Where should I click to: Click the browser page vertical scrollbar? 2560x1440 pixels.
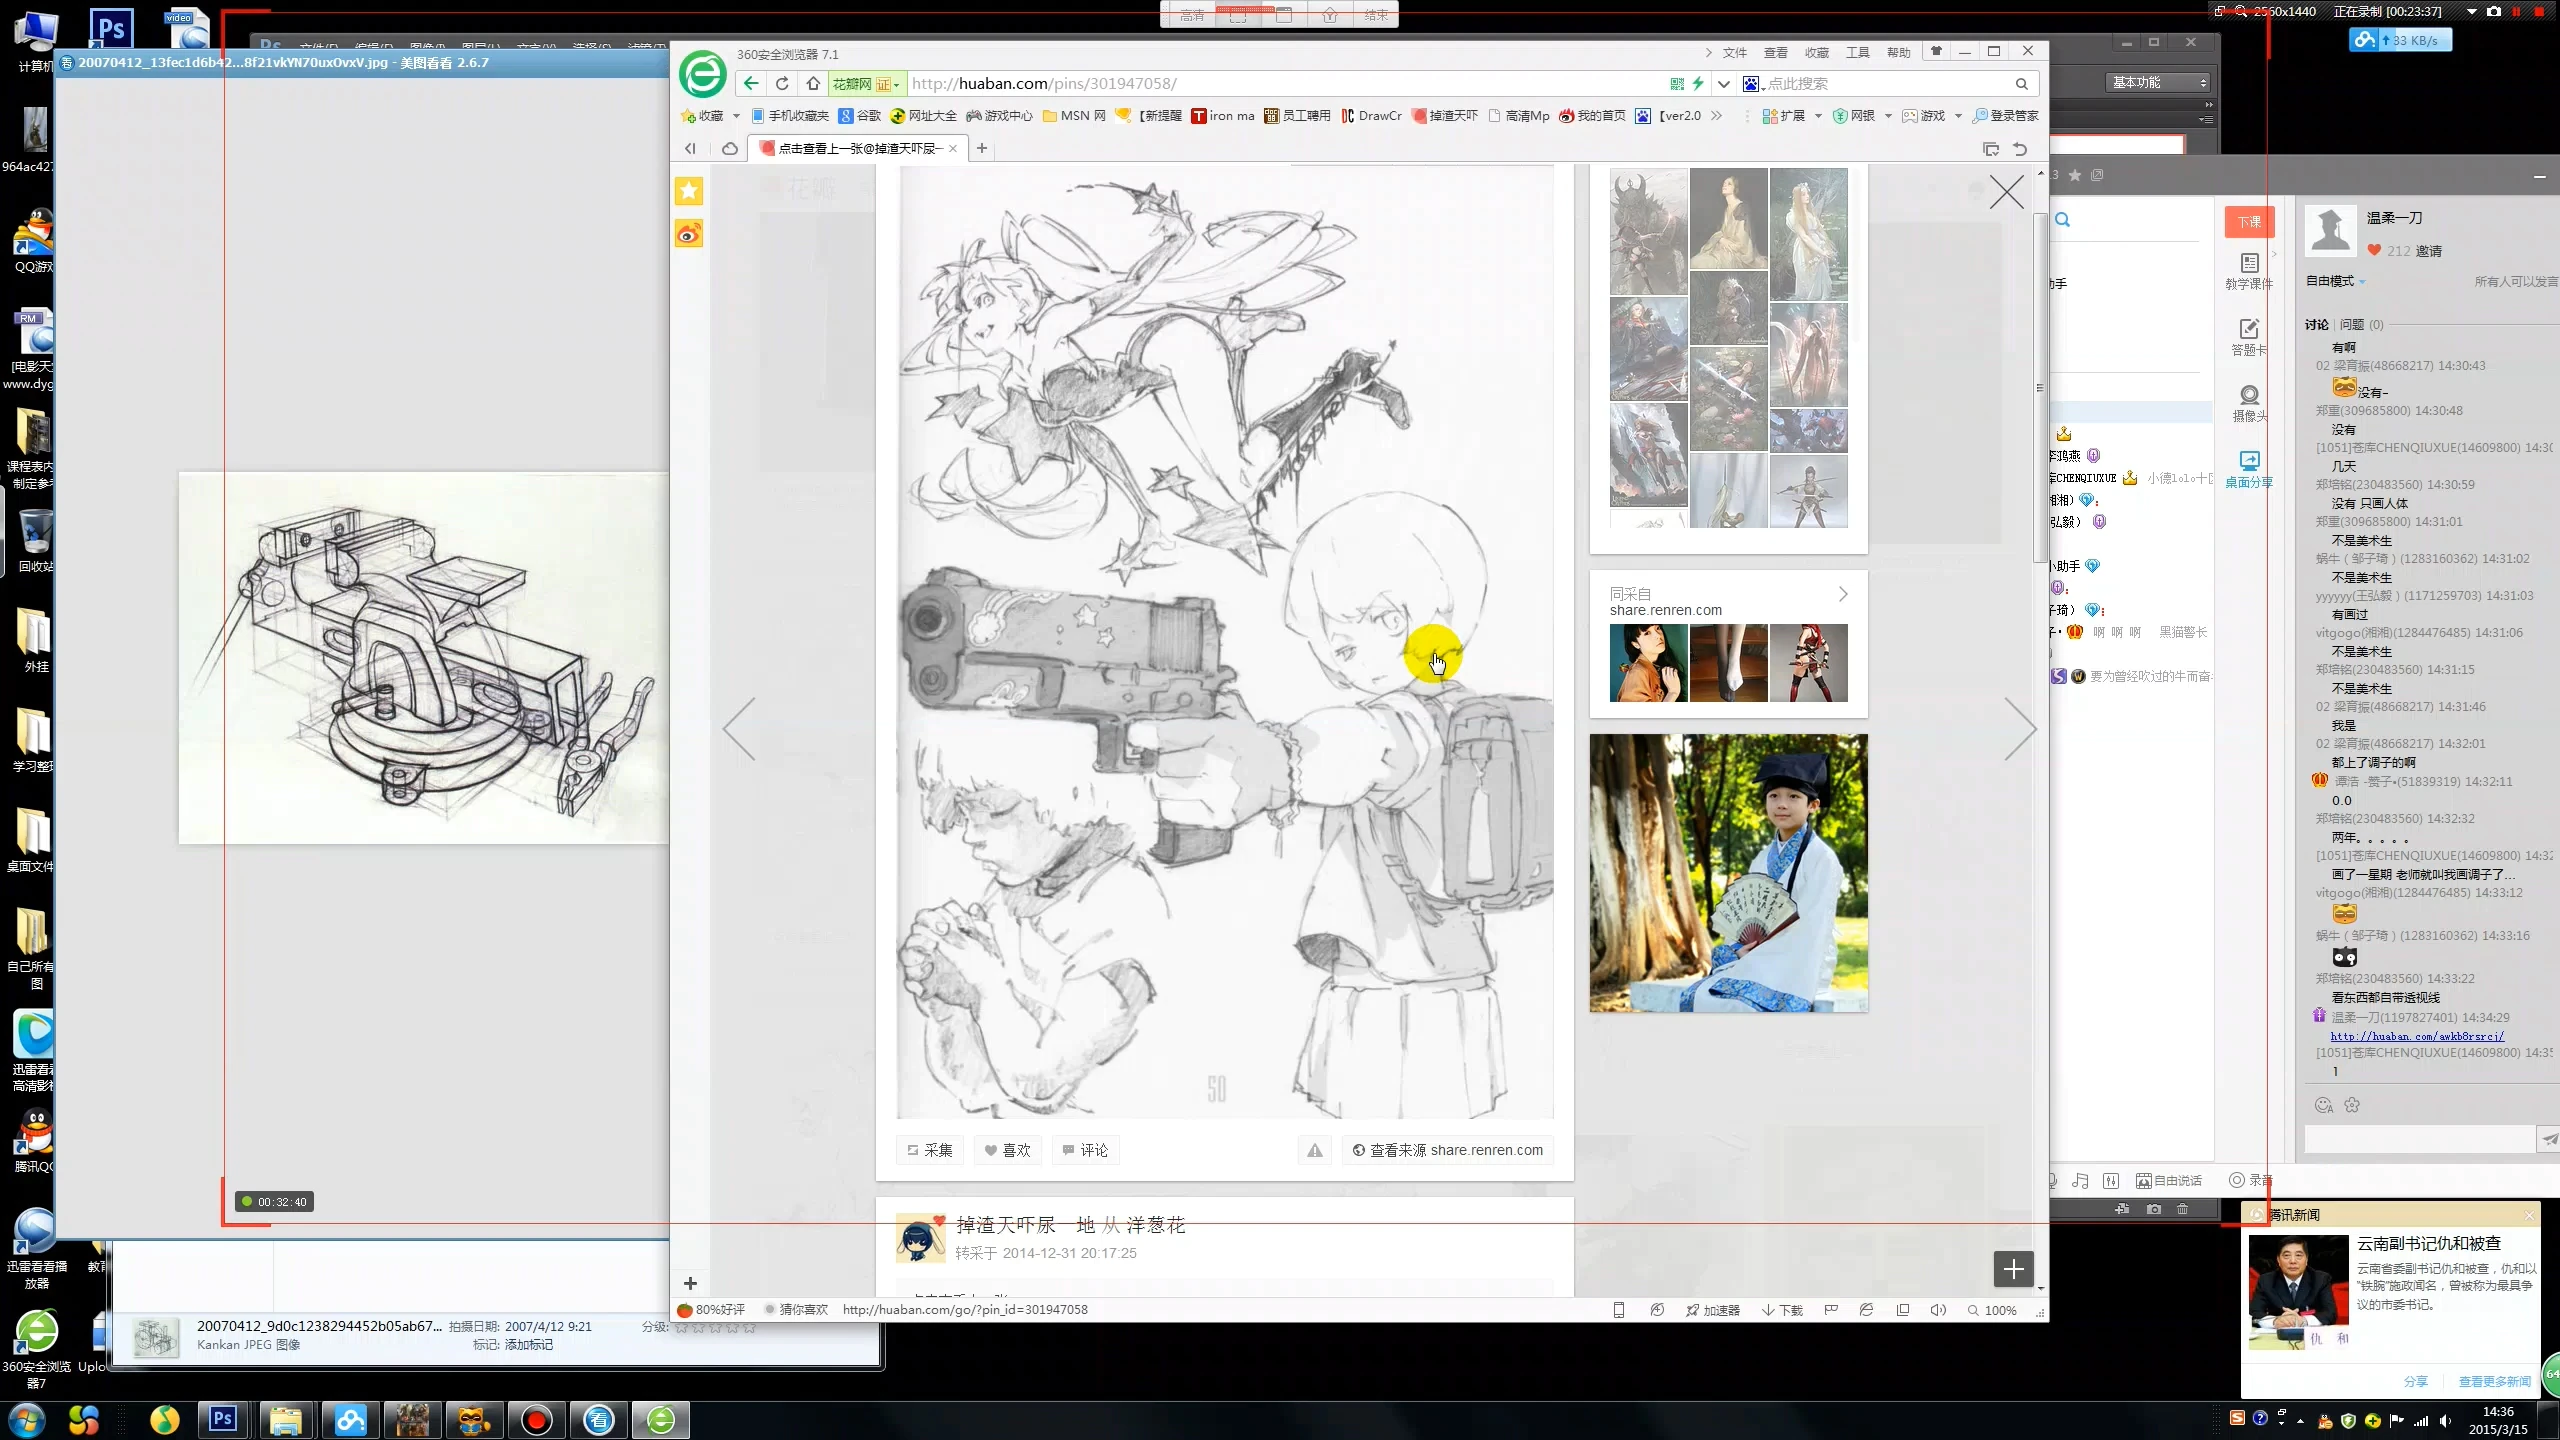point(2040,388)
